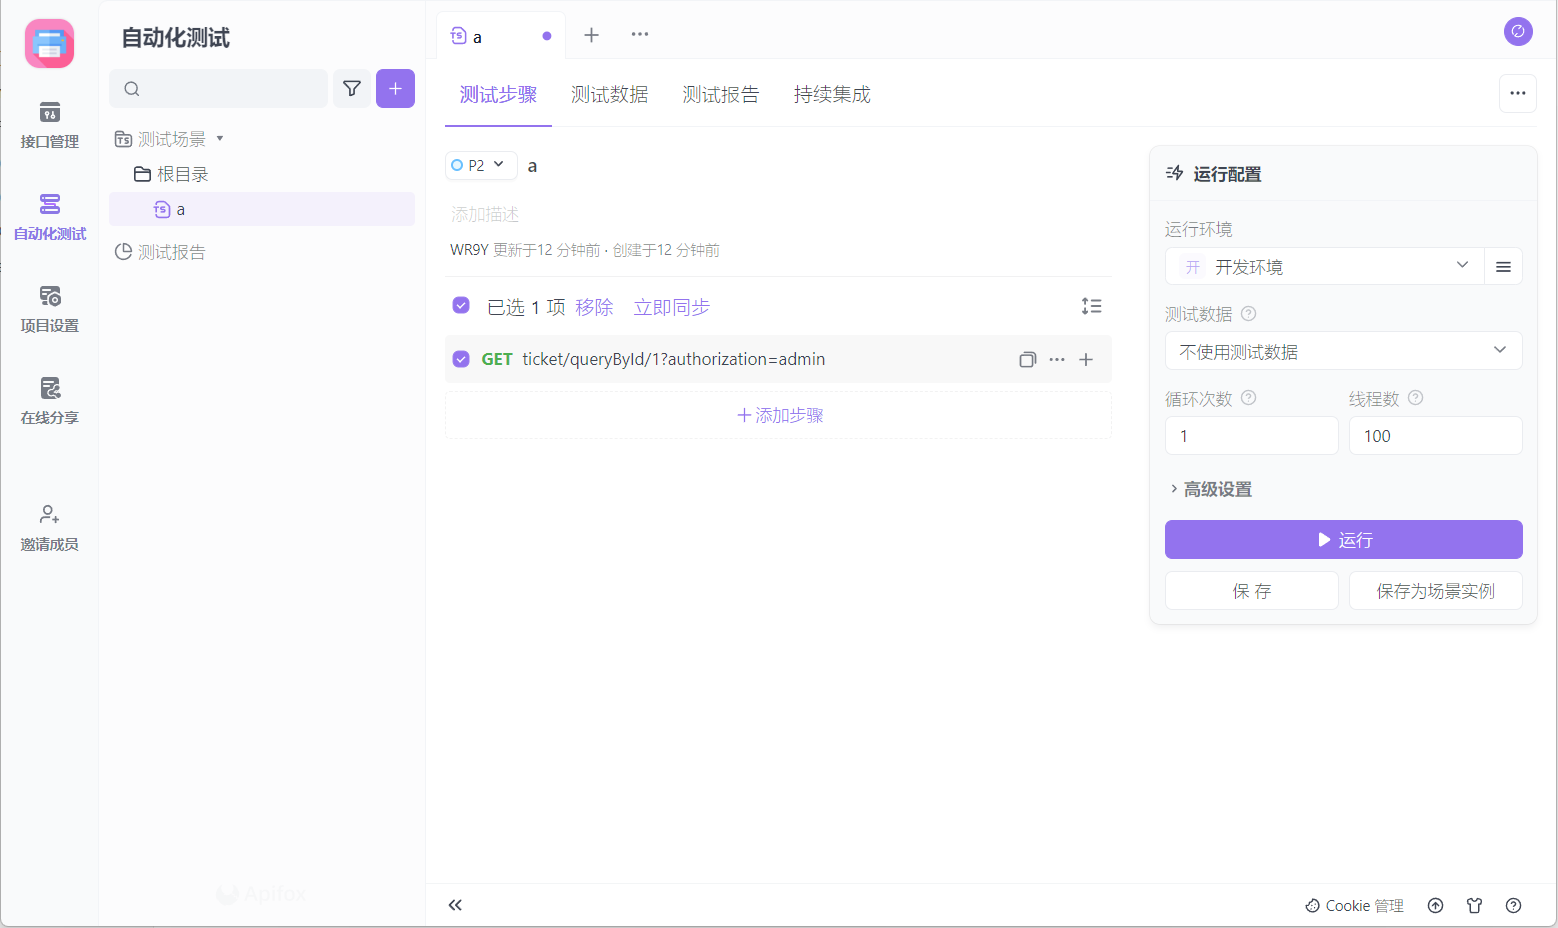Click the 循环次数 input field

click(1251, 436)
